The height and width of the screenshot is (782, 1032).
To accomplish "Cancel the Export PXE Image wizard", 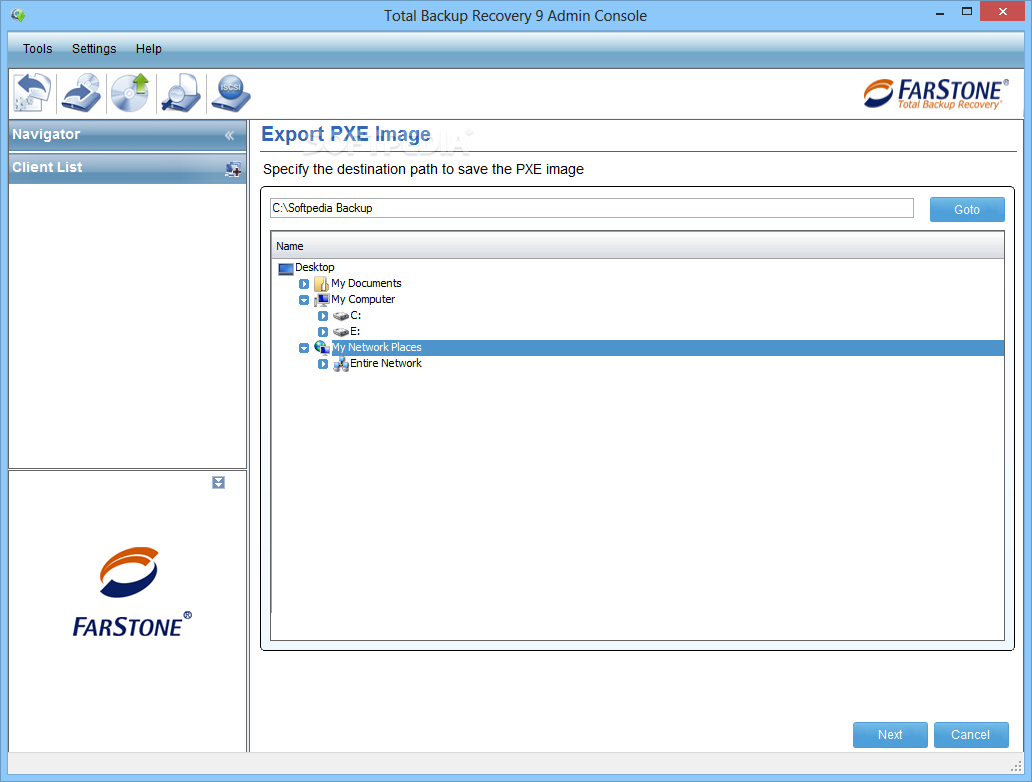I will tap(971, 735).
